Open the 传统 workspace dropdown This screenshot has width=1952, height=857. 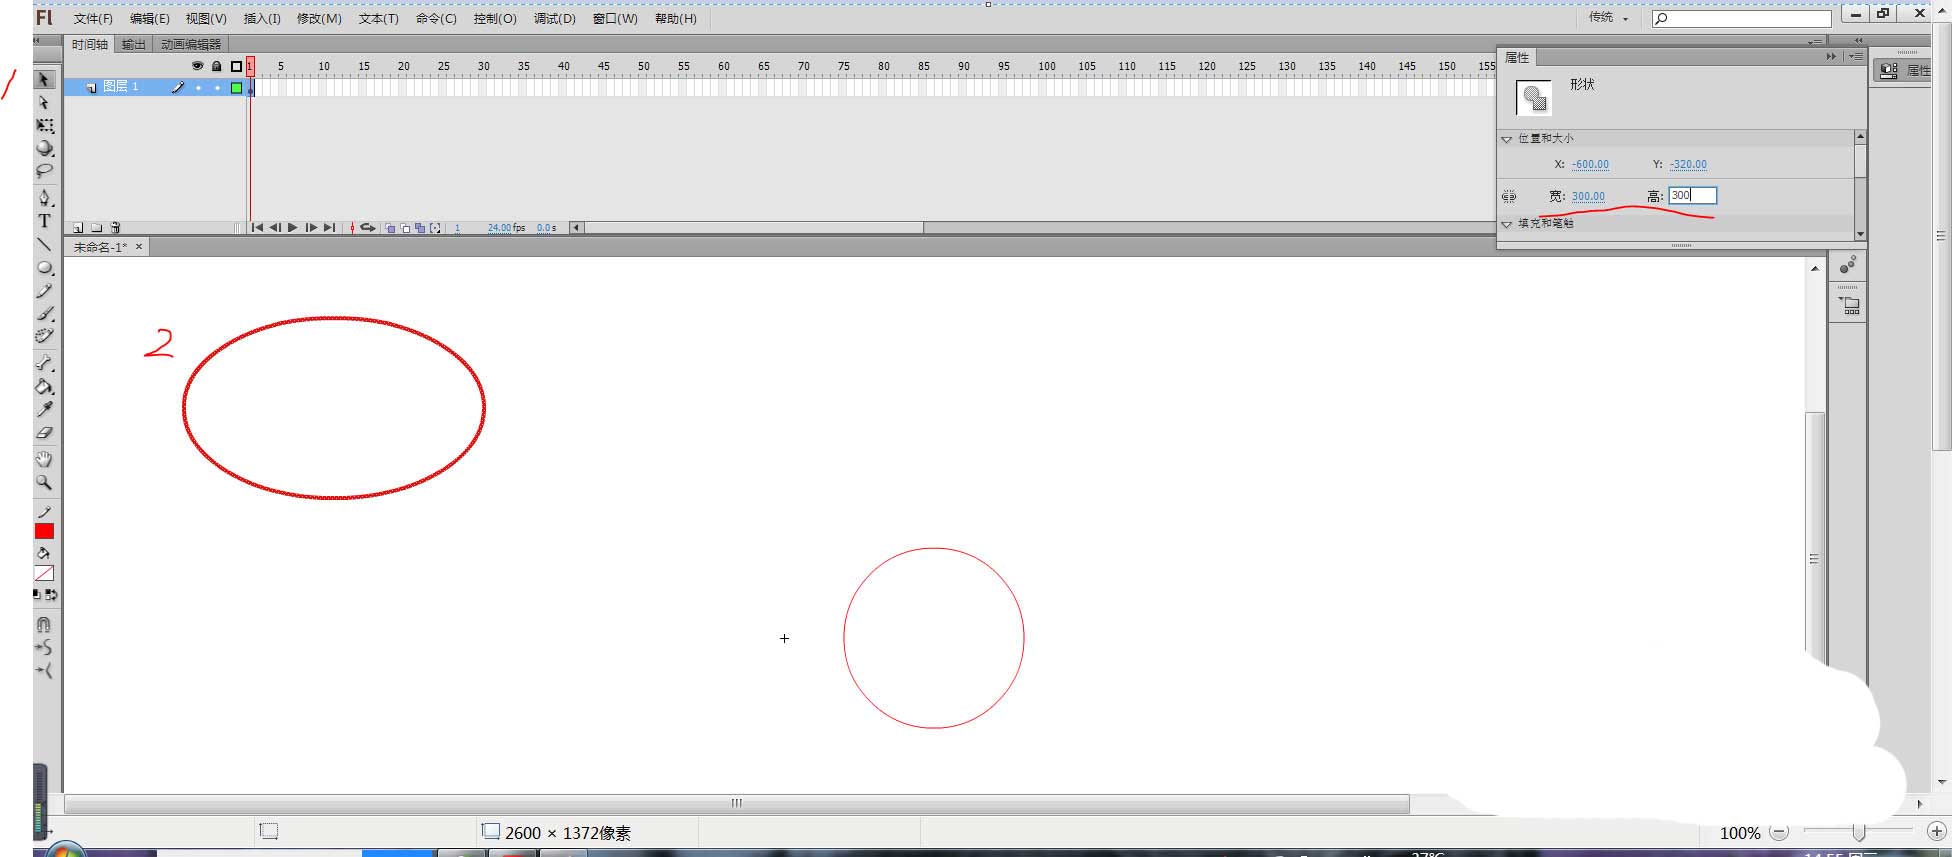pos(1609,18)
